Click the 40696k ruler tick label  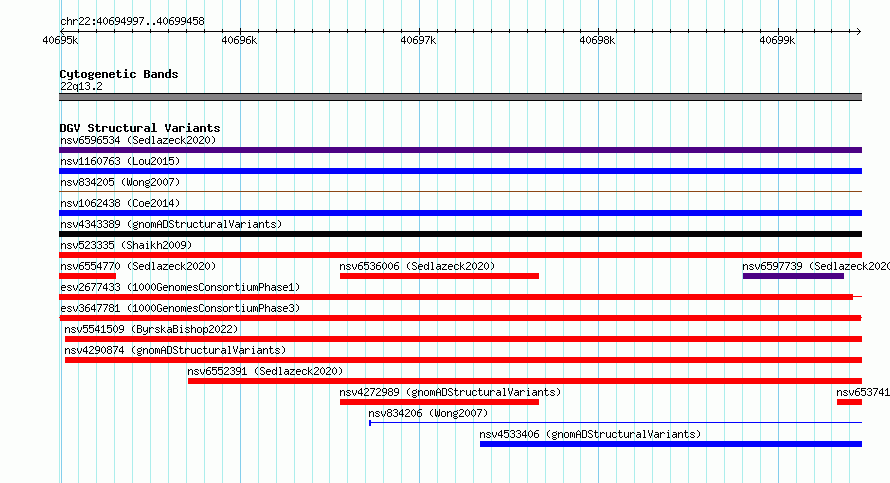[239, 40]
